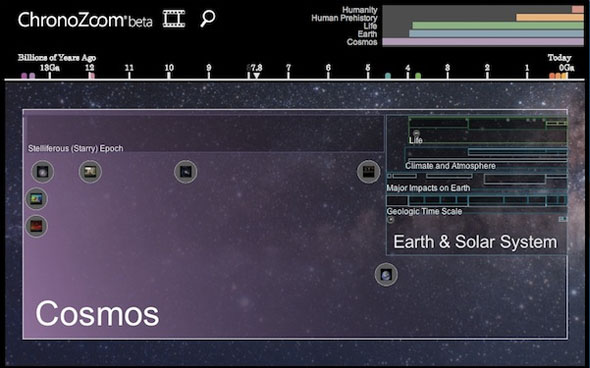Viewport: 590px width, 368px height.
Task: Zoom into the Cosmos timeline title
Action: [97, 314]
